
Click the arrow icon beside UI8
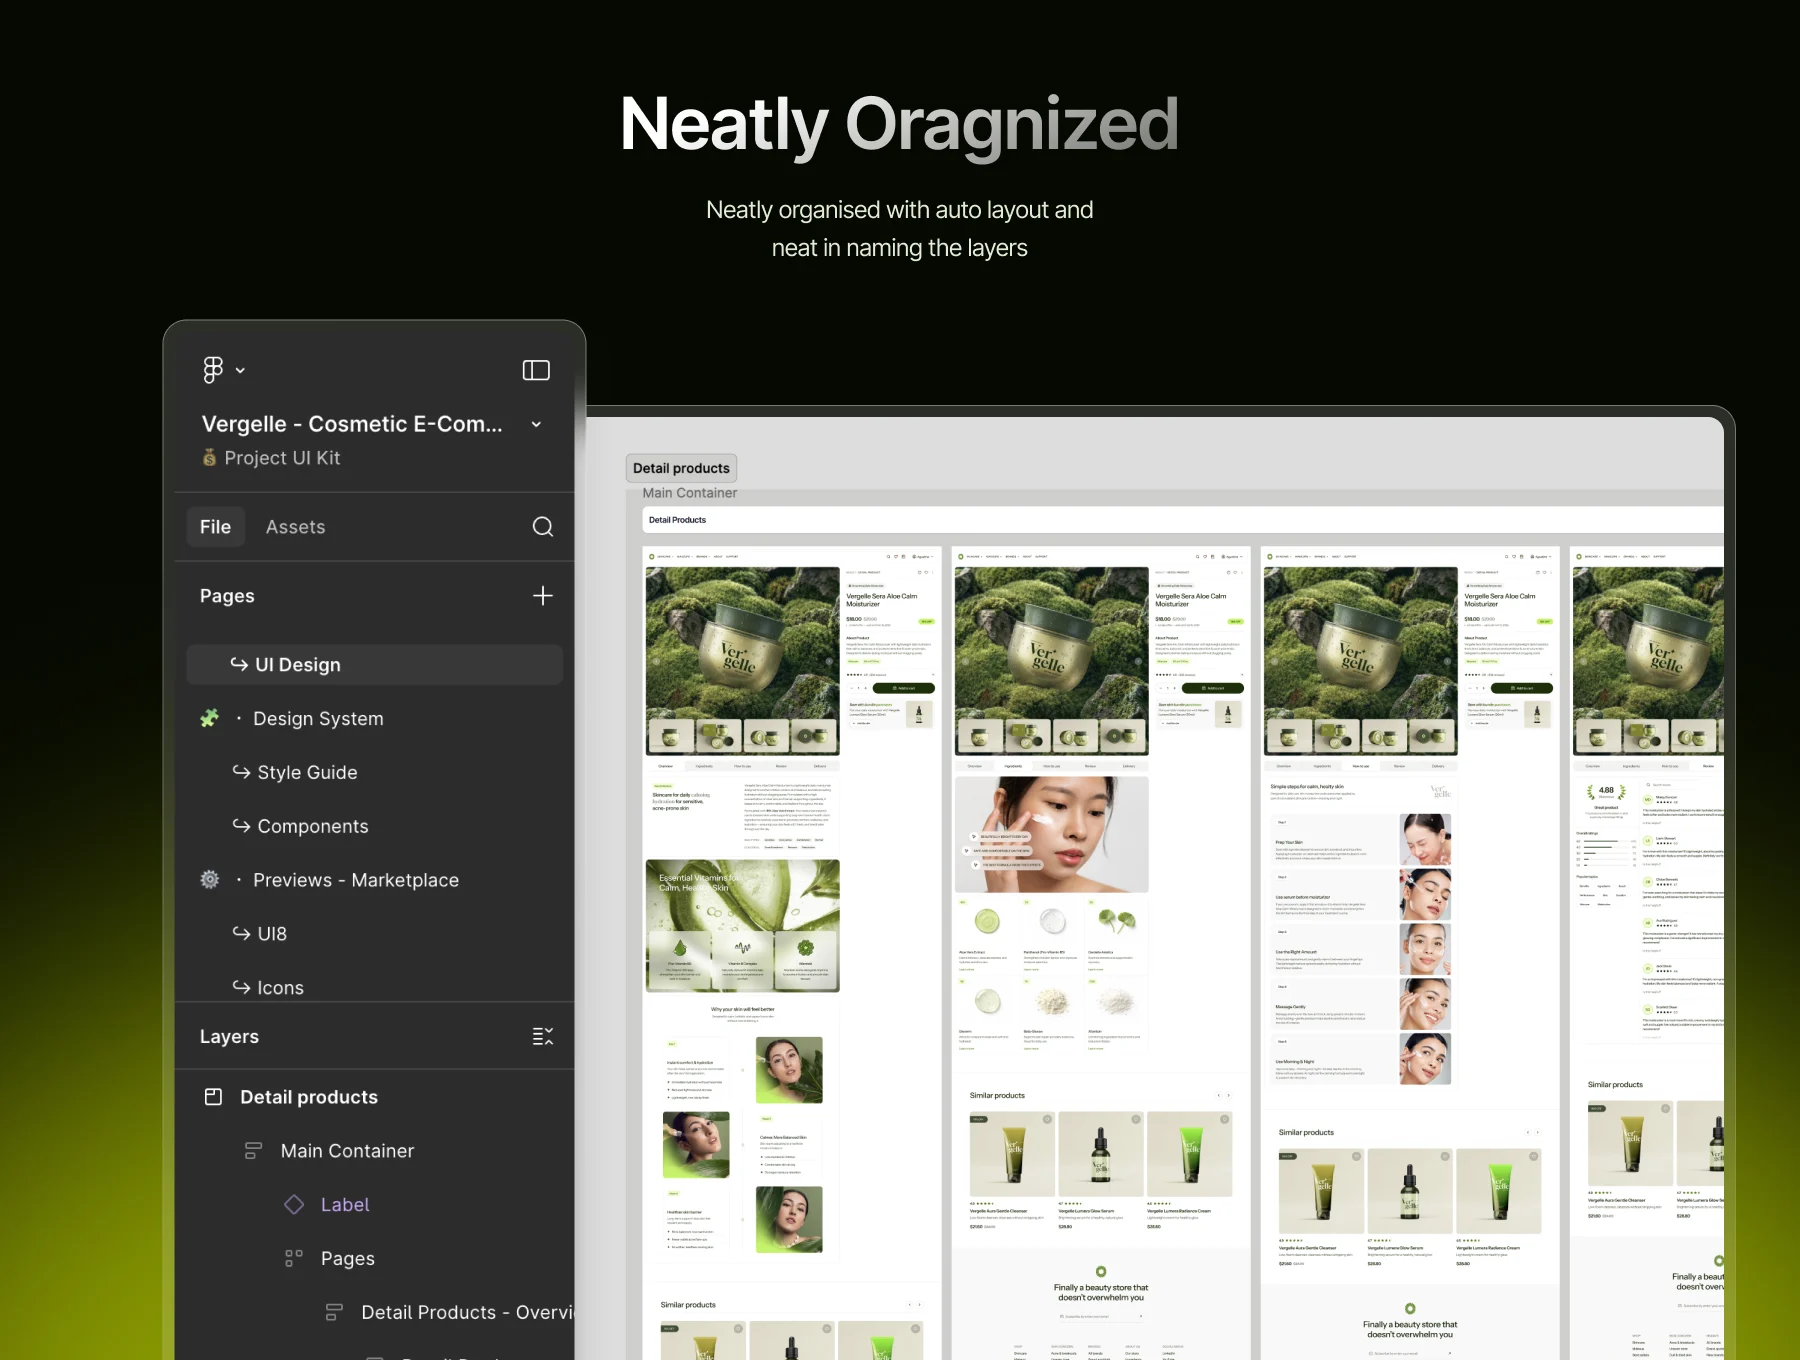click(x=241, y=933)
